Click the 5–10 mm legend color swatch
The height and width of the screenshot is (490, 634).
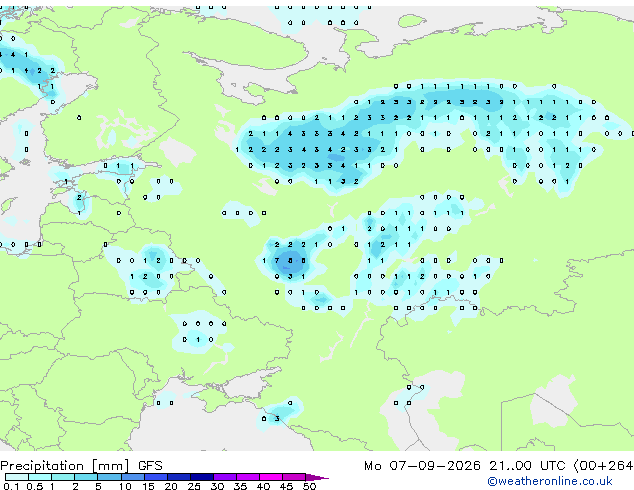click(109, 477)
